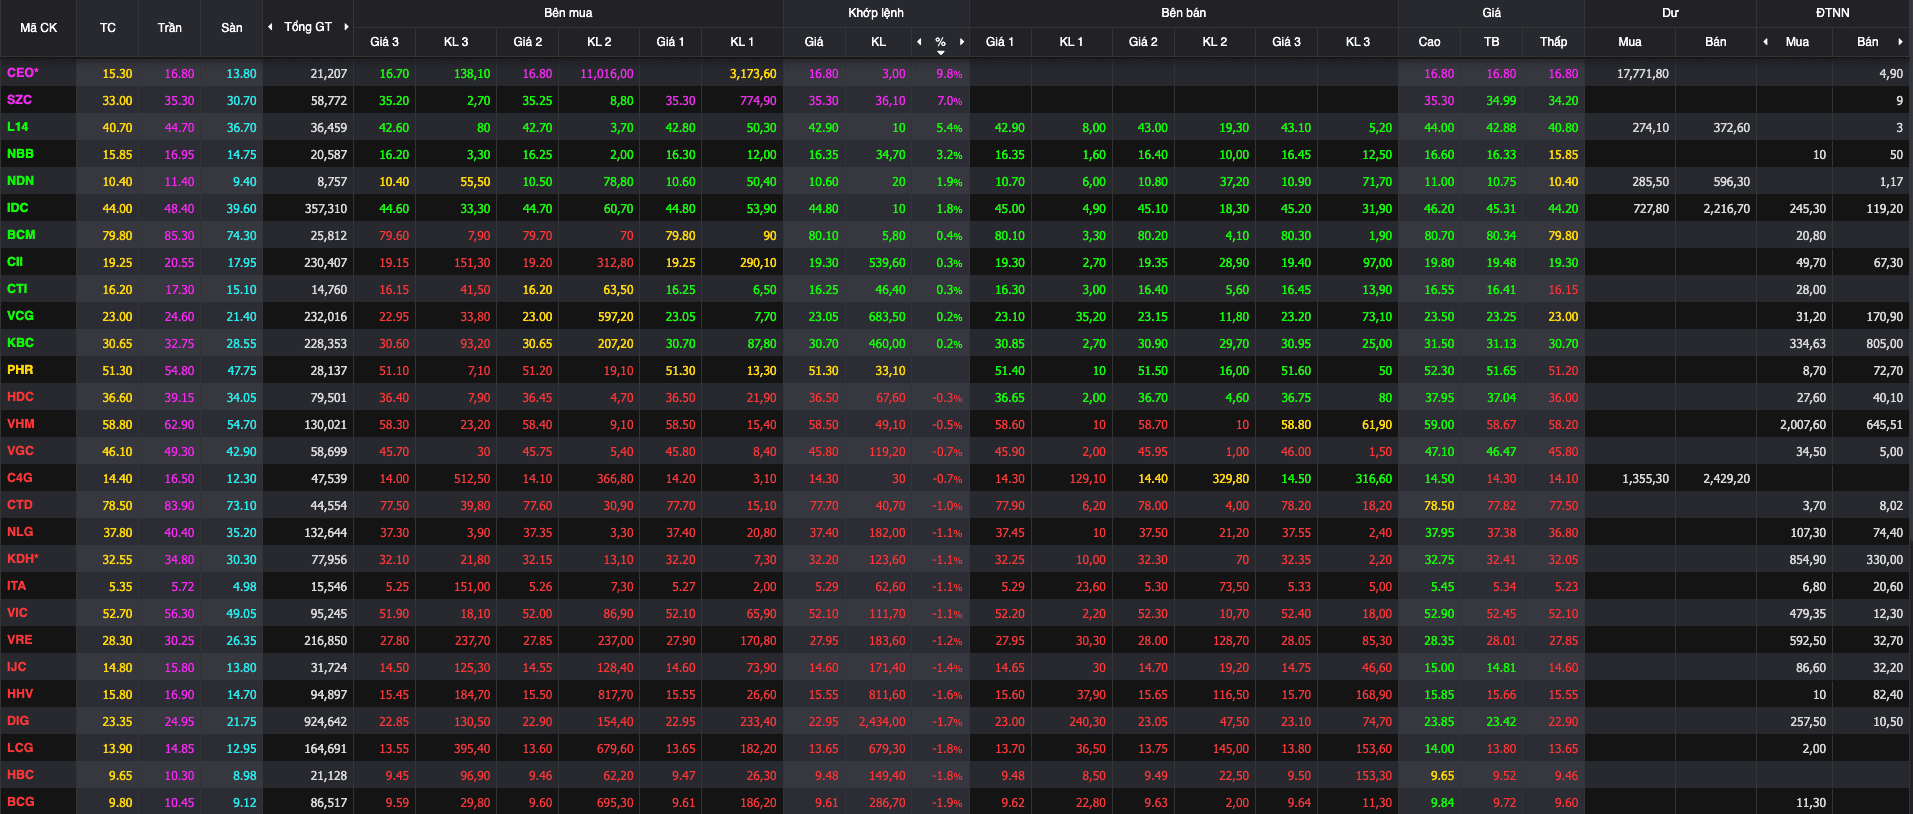Click the Bên bán group header
The image size is (1913, 814).
[x=1183, y=13]
